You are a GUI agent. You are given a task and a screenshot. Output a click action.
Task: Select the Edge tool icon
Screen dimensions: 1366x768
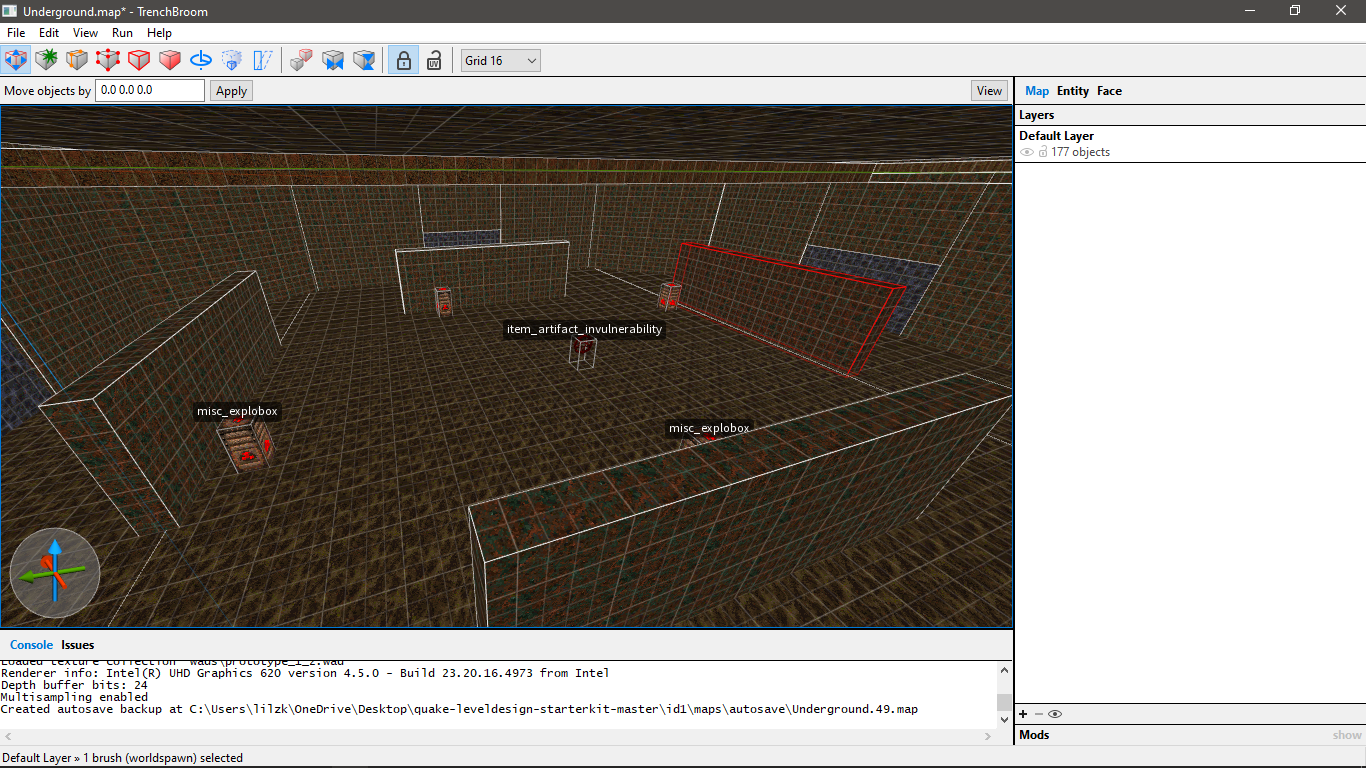pos(139,60)
